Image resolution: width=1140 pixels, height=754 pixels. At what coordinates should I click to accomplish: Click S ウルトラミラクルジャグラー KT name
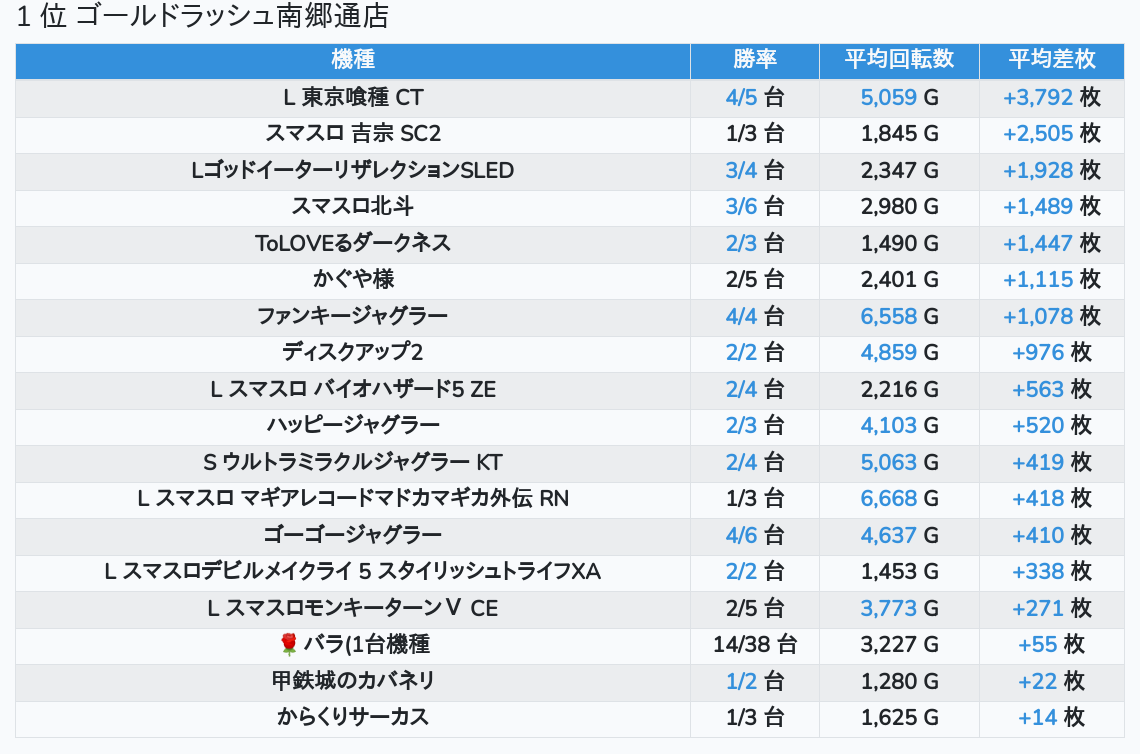coord(353,462)
